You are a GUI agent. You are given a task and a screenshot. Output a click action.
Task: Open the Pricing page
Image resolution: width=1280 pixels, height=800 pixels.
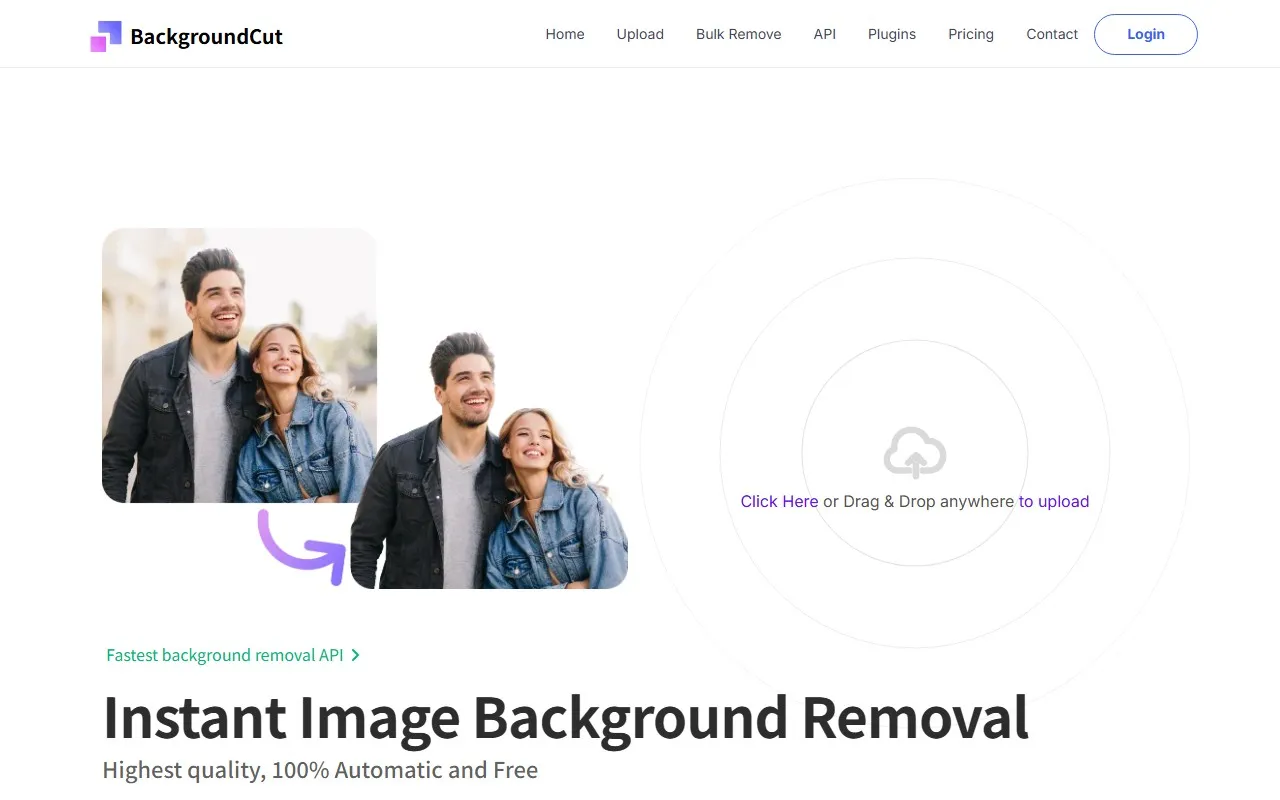pyautogui.click(x=970, y=34)
